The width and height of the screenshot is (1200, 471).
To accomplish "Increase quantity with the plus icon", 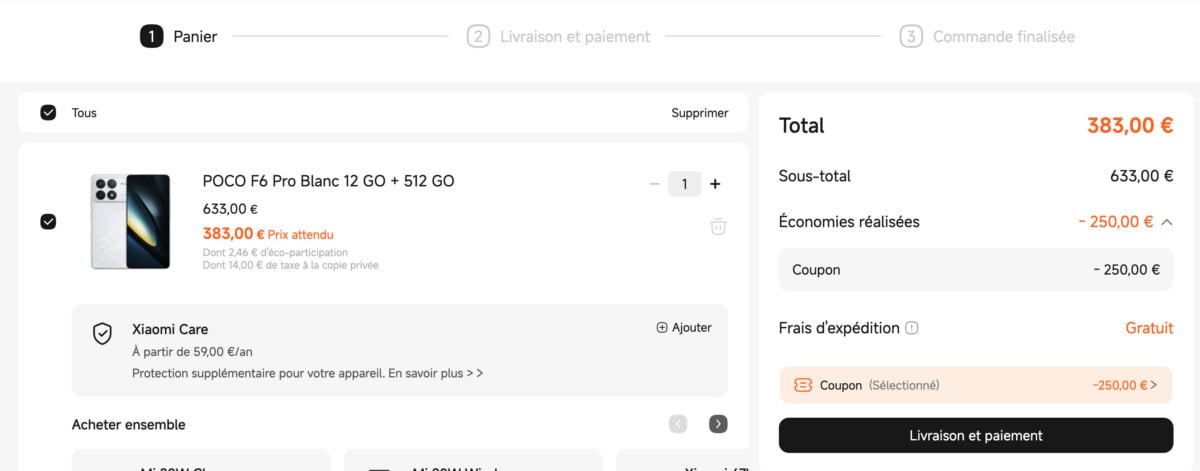I will [714, 184].
